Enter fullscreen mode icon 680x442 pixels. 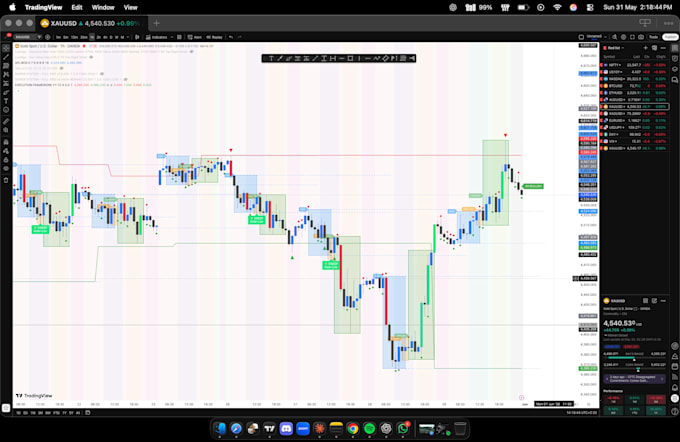(632, 37)
